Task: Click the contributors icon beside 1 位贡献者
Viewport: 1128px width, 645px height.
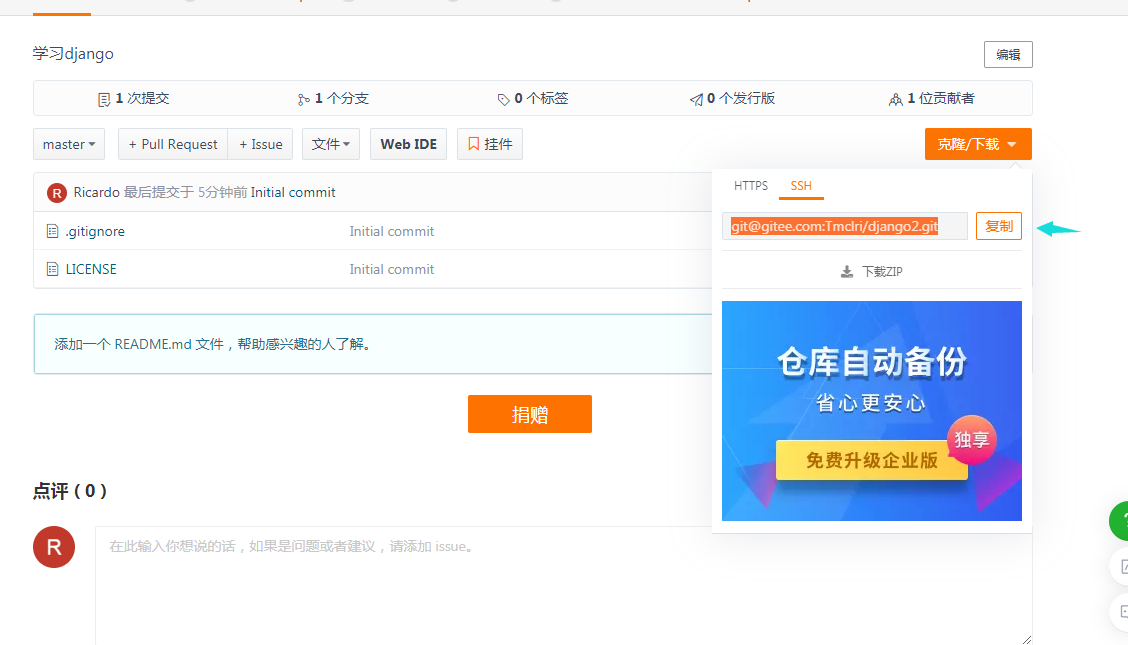Action: [895, 99]
